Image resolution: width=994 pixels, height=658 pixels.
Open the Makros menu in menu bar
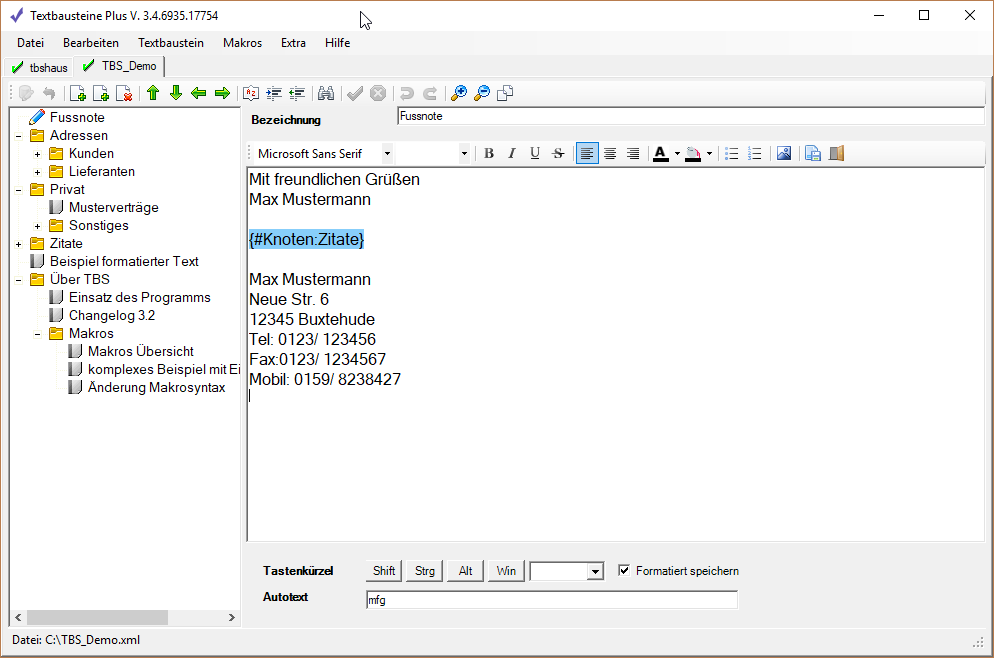(x=242, y=43)
